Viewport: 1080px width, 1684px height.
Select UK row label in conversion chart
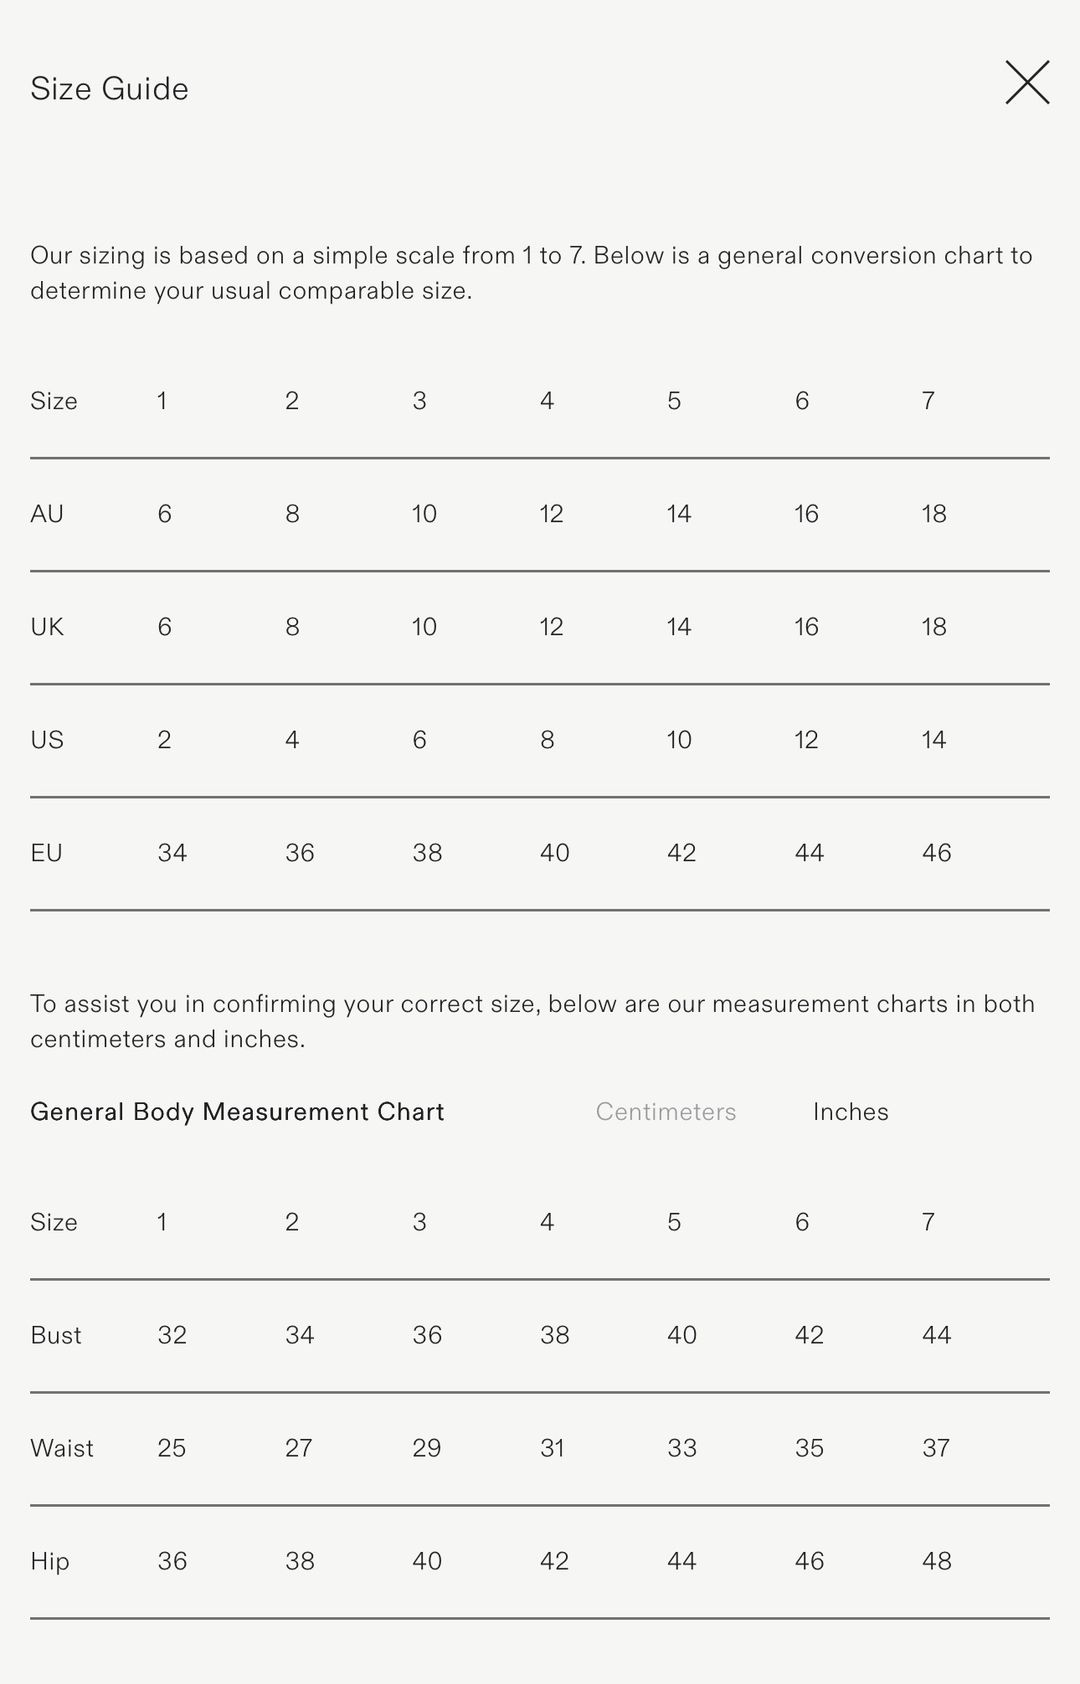[x=47, y=627]
